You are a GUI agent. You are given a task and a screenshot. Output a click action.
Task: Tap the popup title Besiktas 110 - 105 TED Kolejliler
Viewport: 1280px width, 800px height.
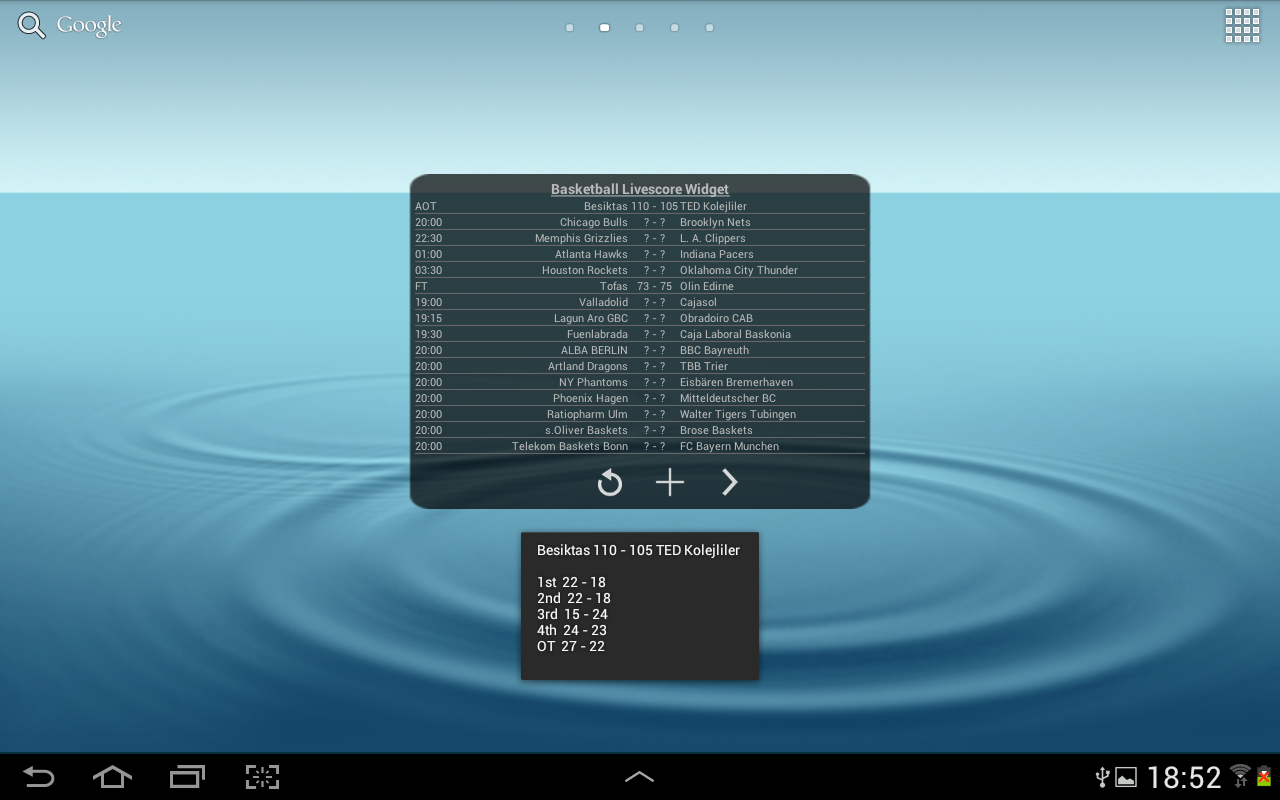[x=638, y=550]
